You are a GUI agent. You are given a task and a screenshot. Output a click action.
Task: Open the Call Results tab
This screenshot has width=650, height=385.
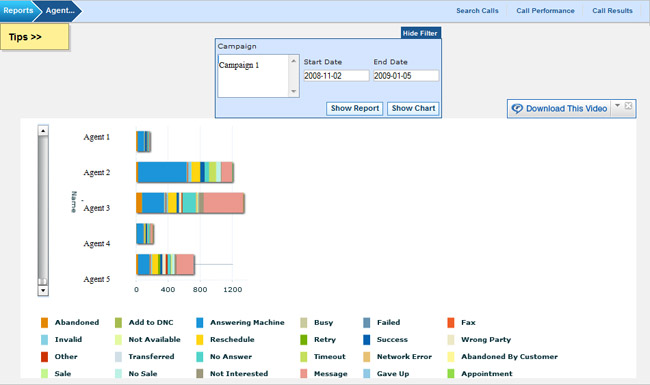[x=612, y=11]
